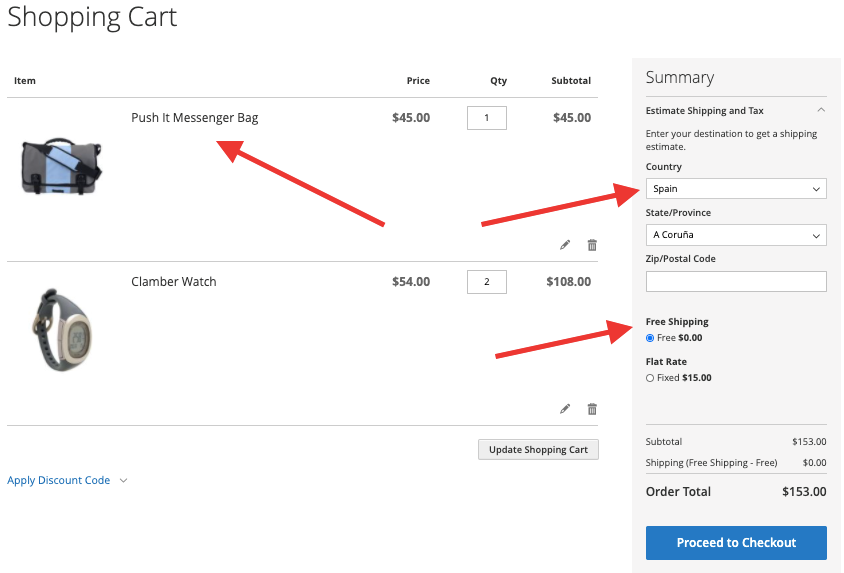Viewport: 844px width, 573px height.
Task: Click the Apply Discount Code link text
Action: tap(59, 480)
